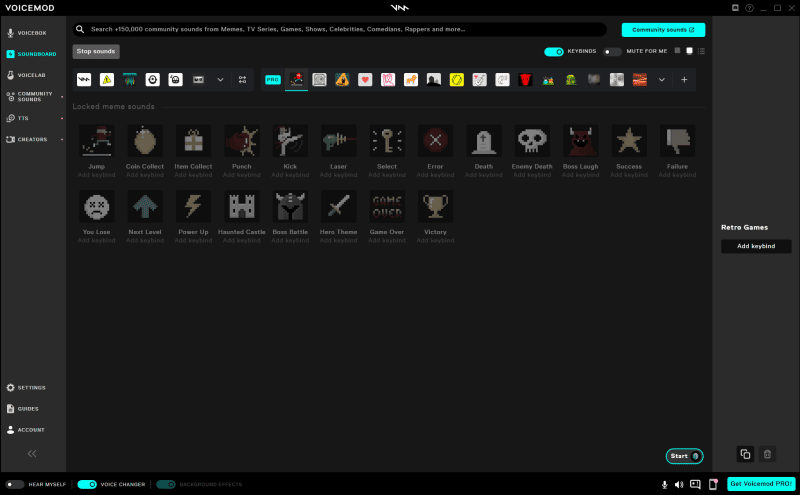Play the Kick sound

pos(290,141)
